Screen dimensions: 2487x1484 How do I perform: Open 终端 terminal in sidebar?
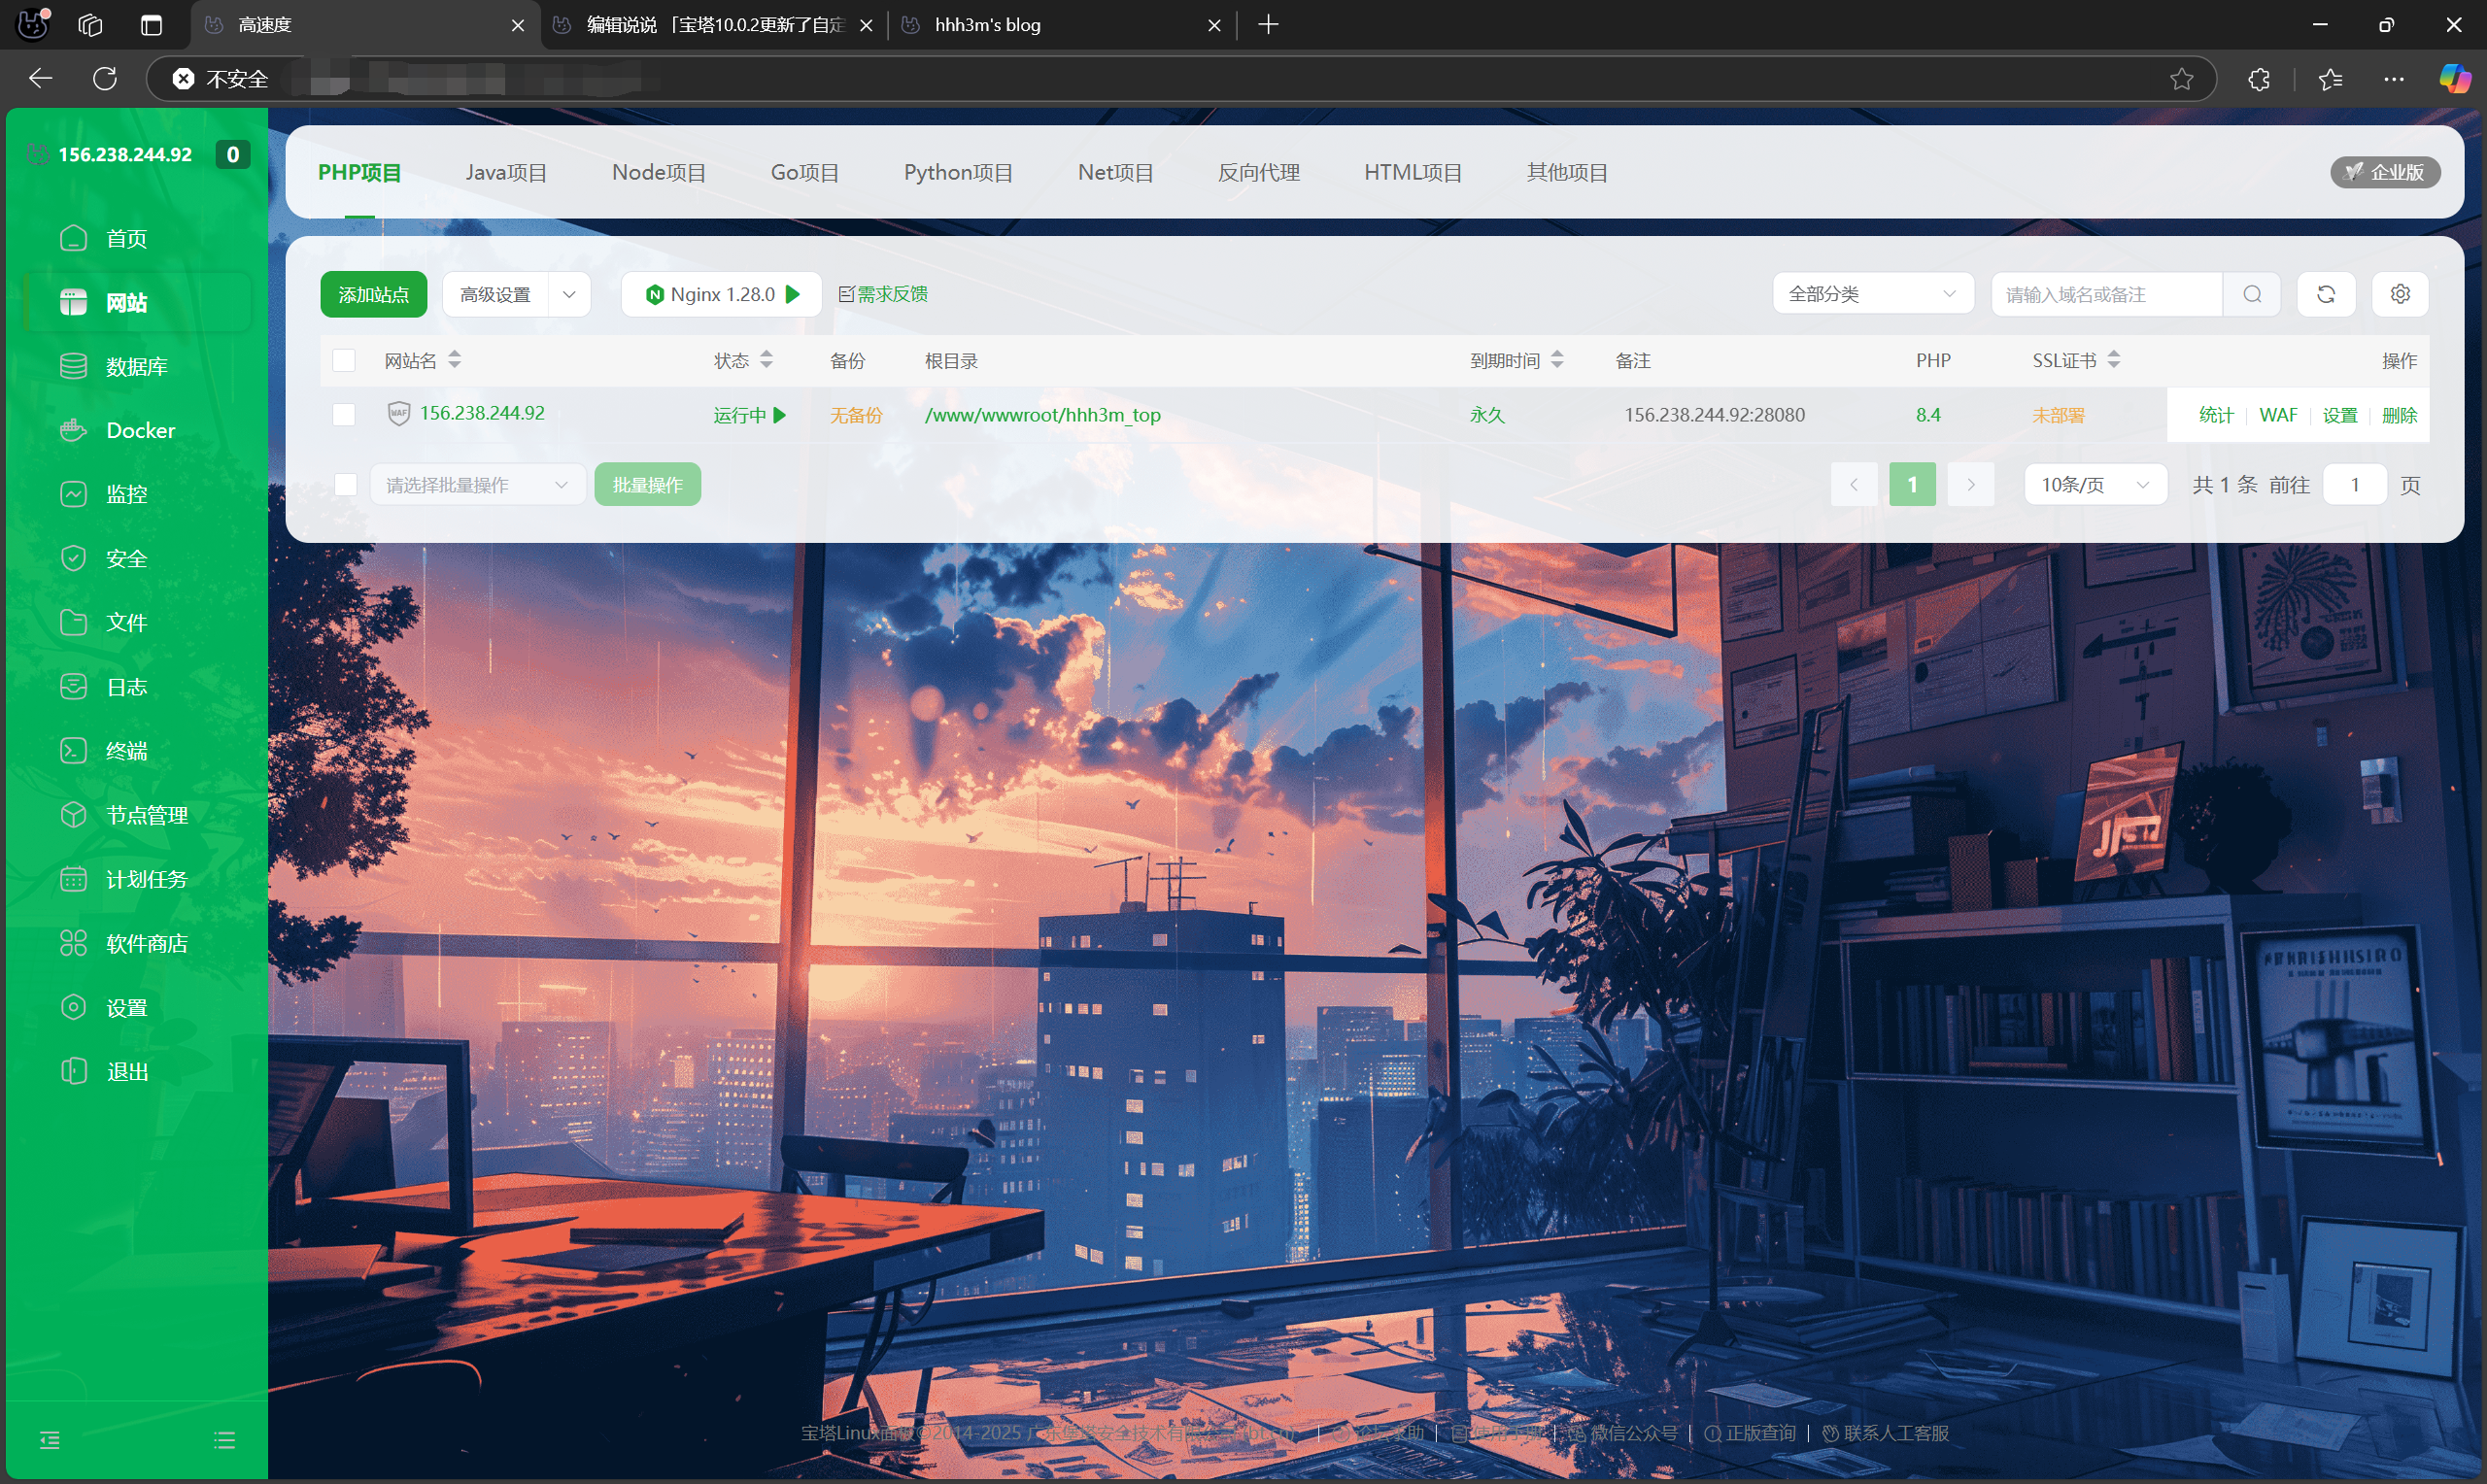[126, 751]
